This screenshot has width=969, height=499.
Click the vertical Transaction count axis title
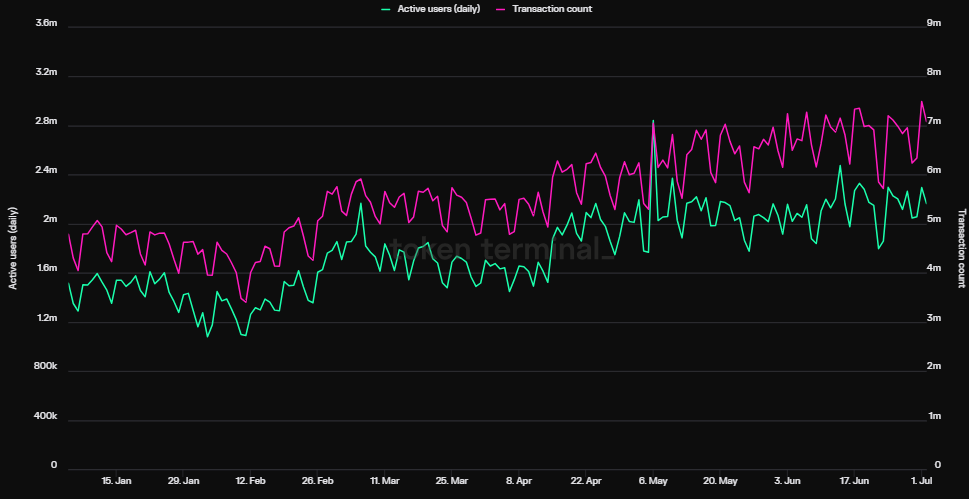click(x=961, y=249)
